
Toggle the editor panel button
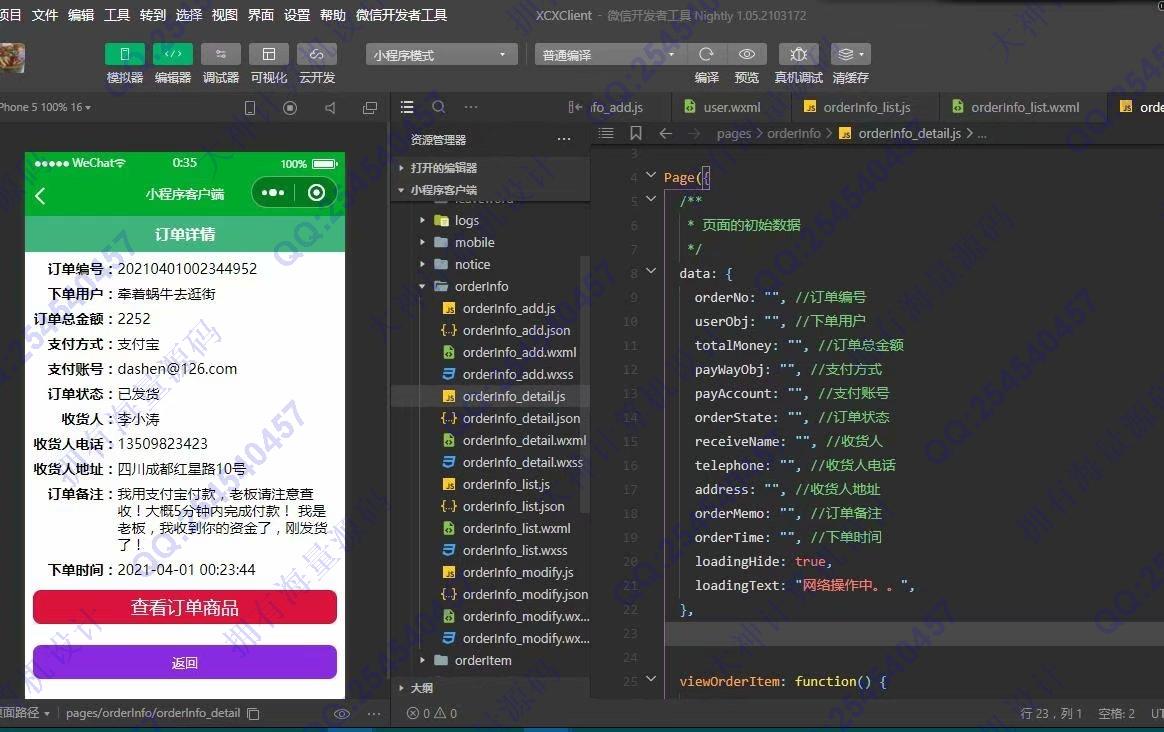[173, 54]
